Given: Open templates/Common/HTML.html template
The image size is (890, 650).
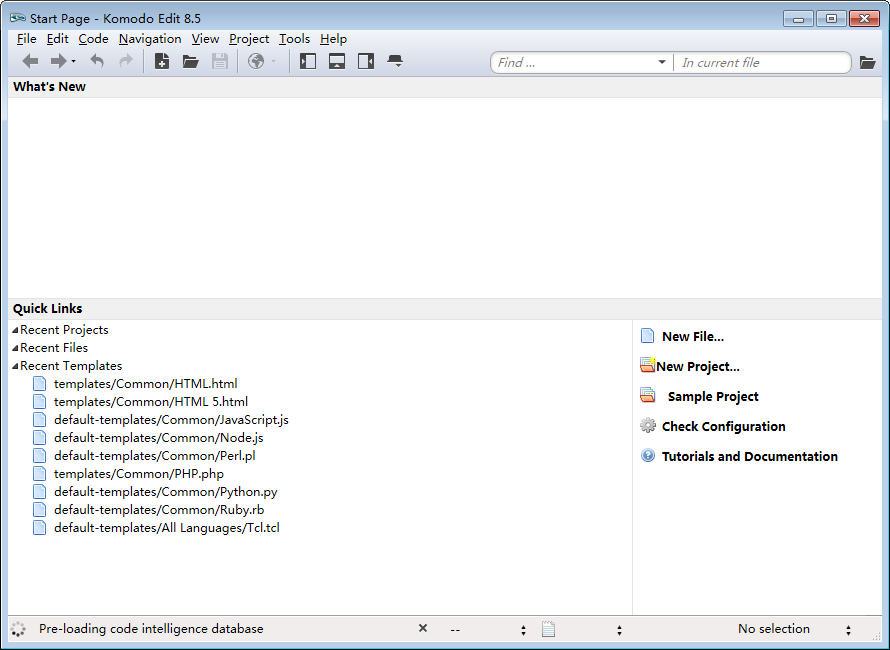Looking at the screenshot, I should pos(145,384).
